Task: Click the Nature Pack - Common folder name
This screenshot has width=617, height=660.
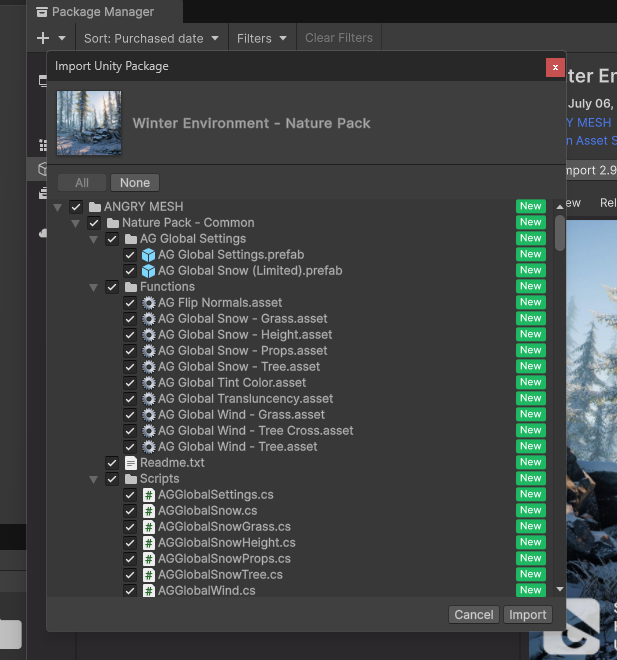Action: [x=188, y=223]
